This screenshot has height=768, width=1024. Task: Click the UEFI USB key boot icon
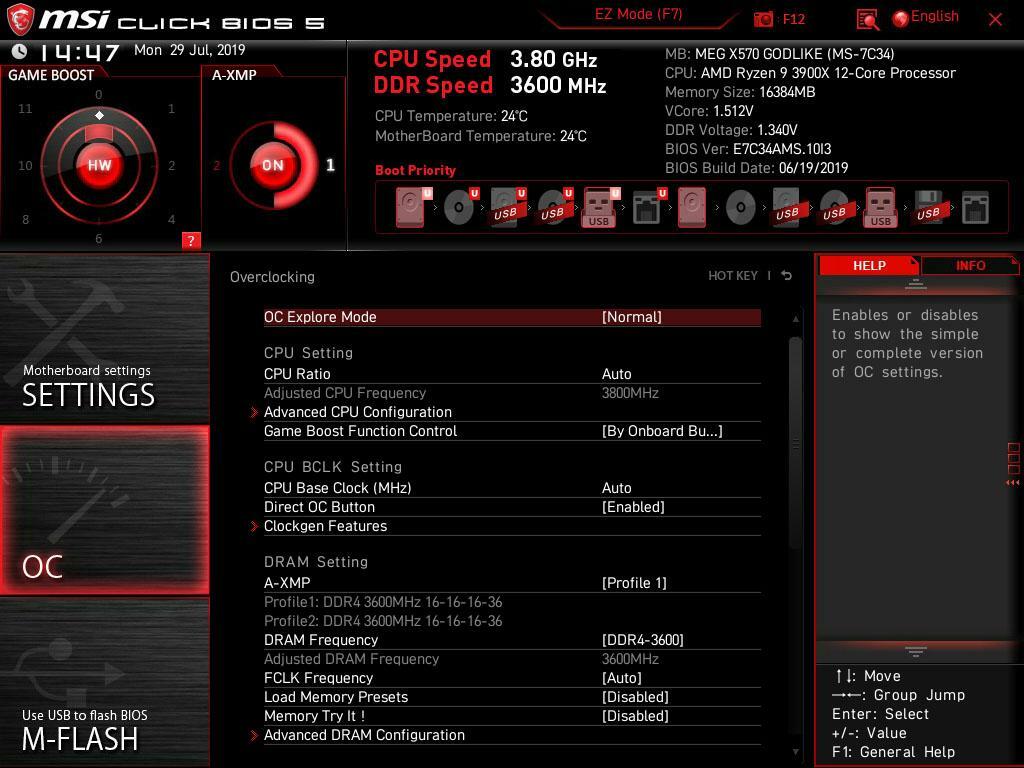[x=600, y=207]
